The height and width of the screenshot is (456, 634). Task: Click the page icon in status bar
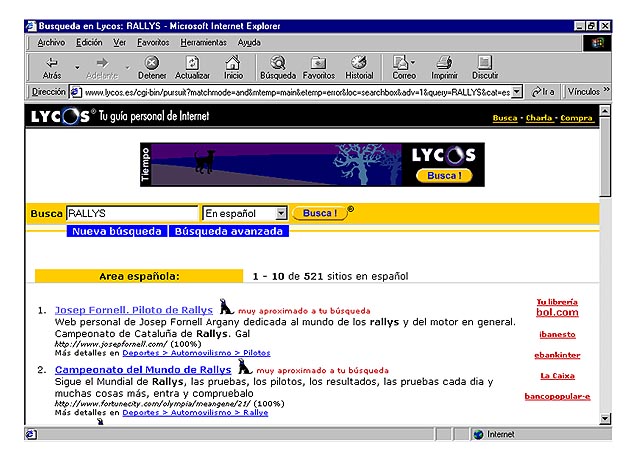click(x=31, y=434)
